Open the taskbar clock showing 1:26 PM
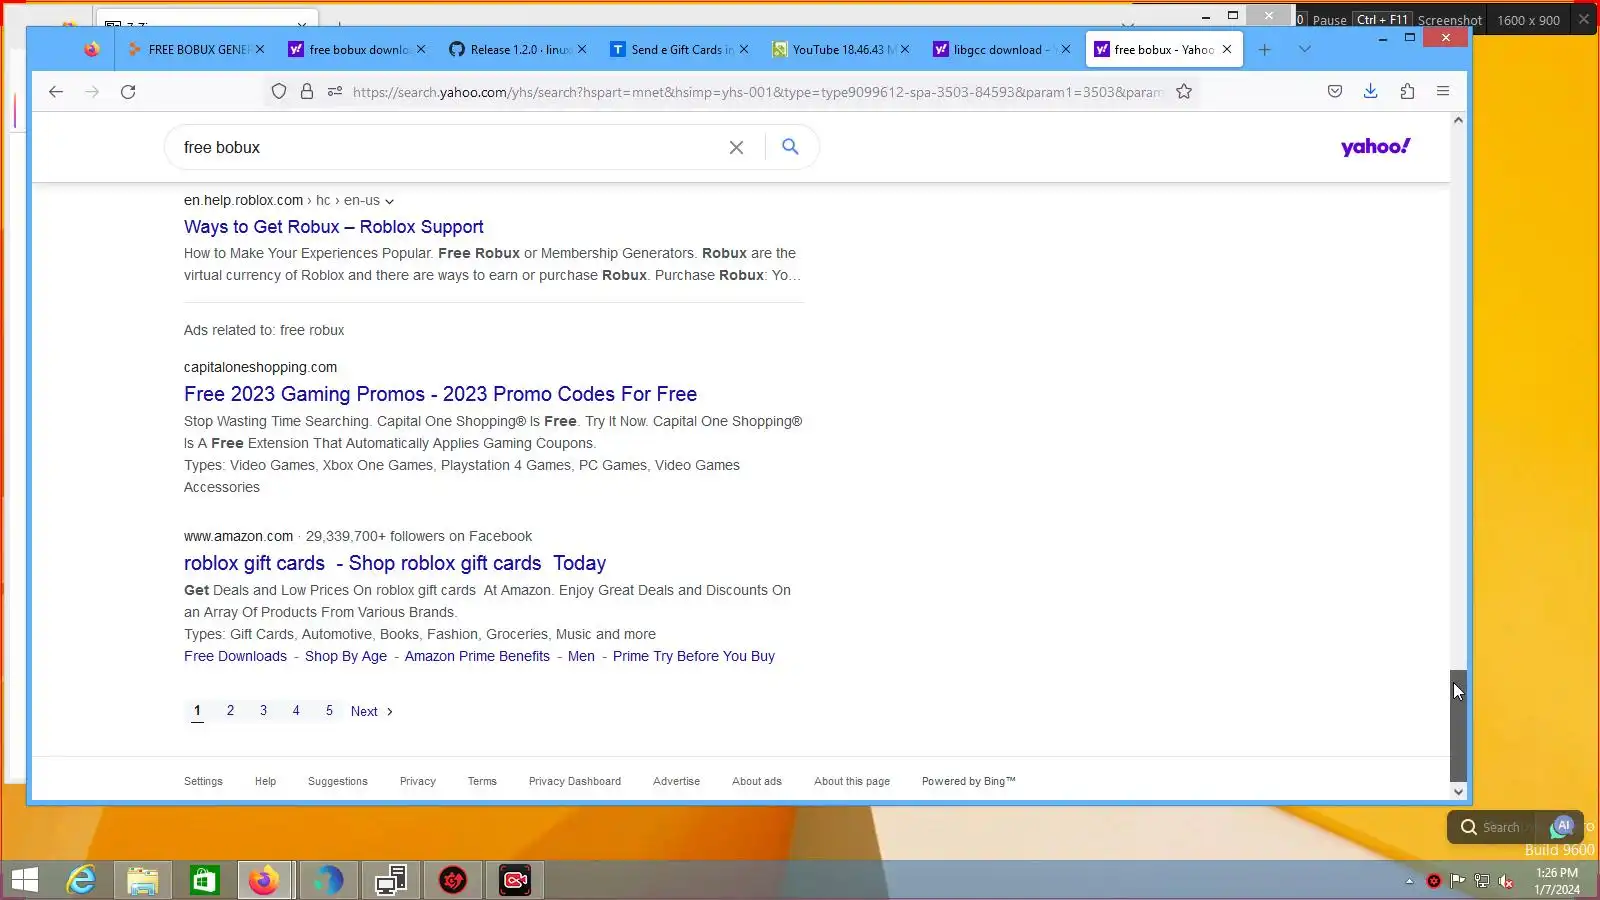This screenshot has height=900, width=1600. coord(1557,881)
